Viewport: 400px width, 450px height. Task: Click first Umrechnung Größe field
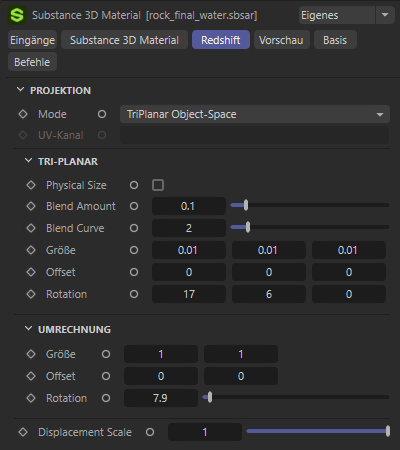pyautogui.click(x=161, y=354)
